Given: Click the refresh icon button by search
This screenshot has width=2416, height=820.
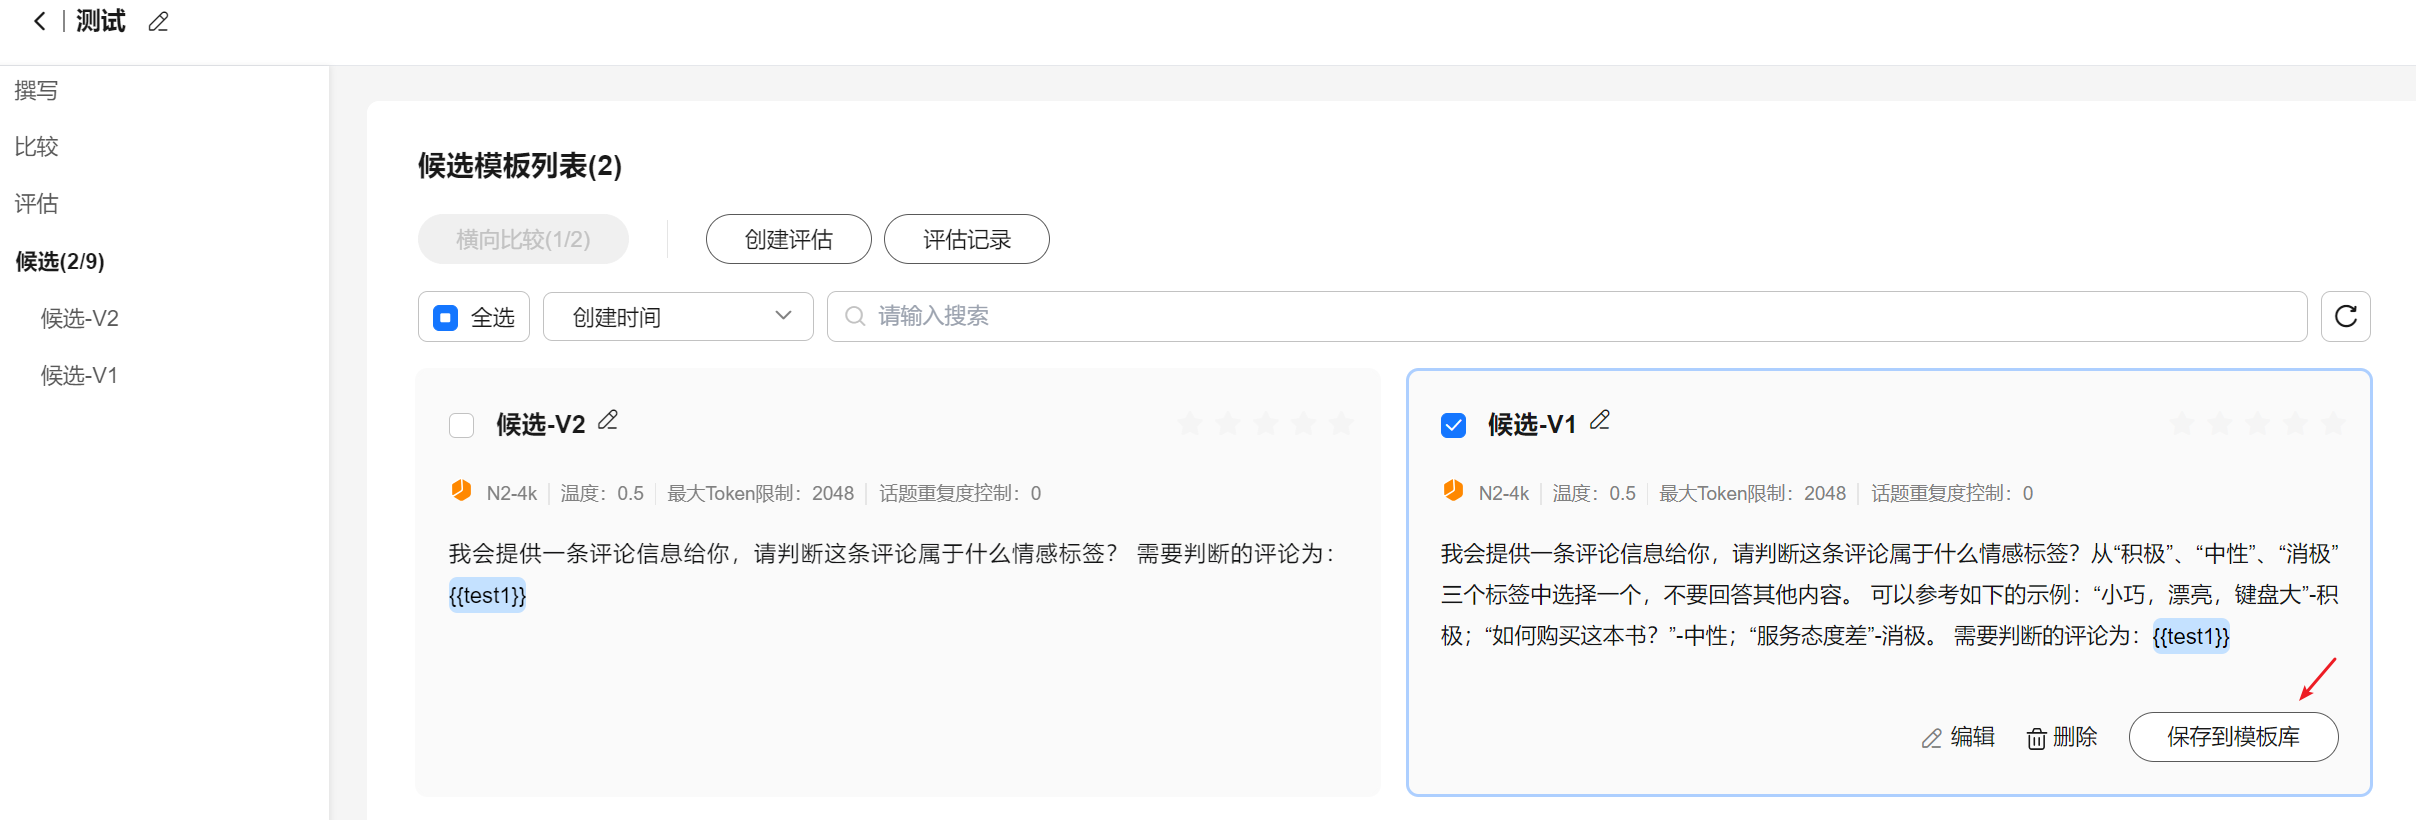Looking at the screenshot, I should click(2345, 317).
